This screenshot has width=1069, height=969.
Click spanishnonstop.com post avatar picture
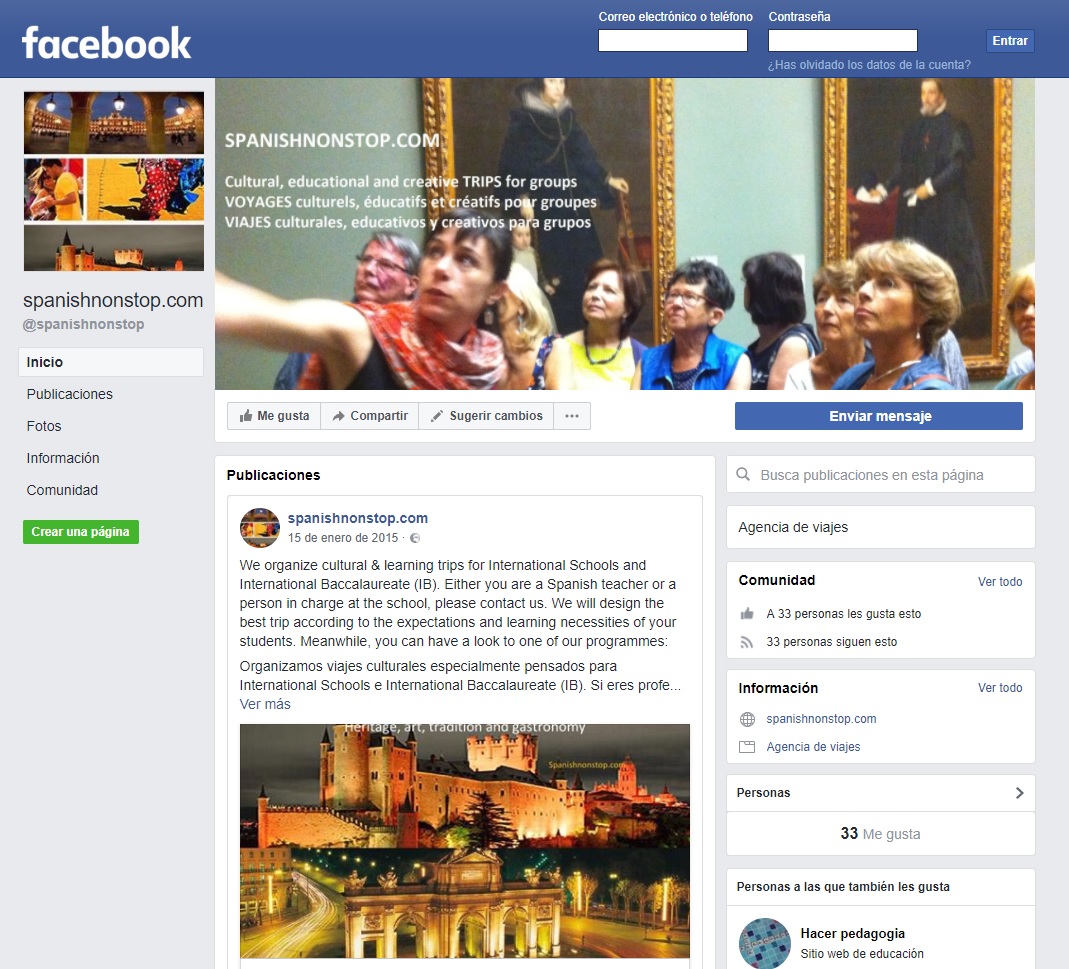[260, 528]
